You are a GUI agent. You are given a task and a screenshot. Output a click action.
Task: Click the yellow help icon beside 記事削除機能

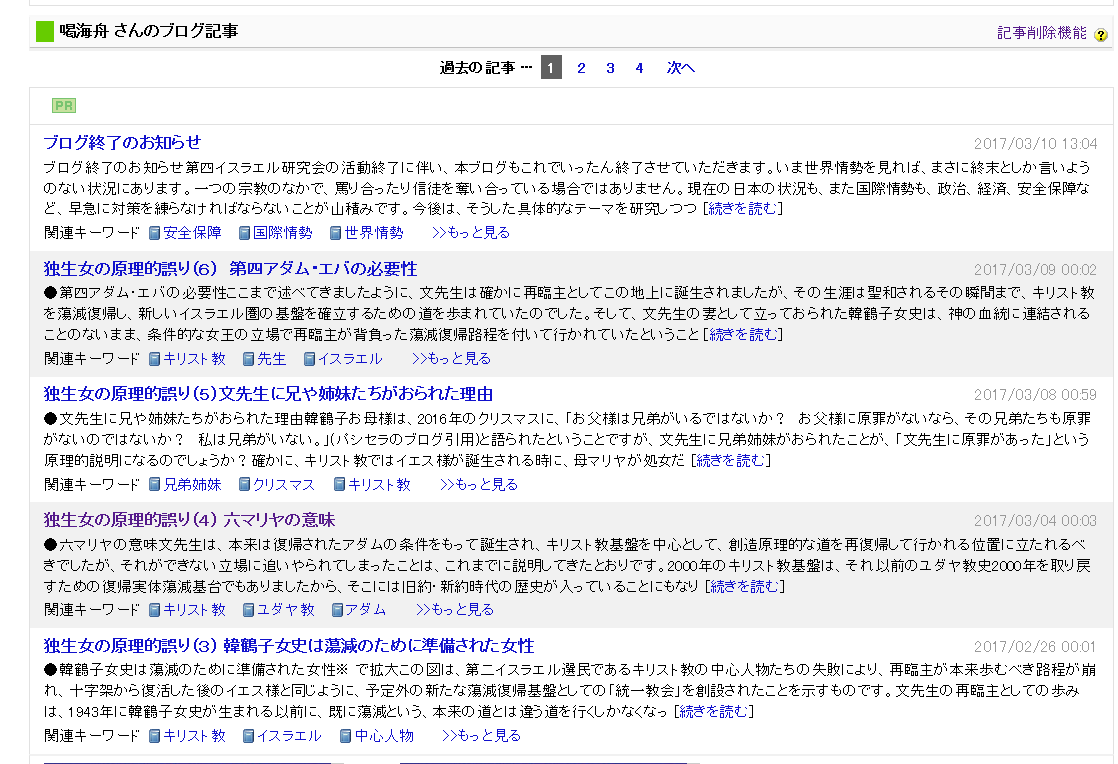coord(1101,34)
